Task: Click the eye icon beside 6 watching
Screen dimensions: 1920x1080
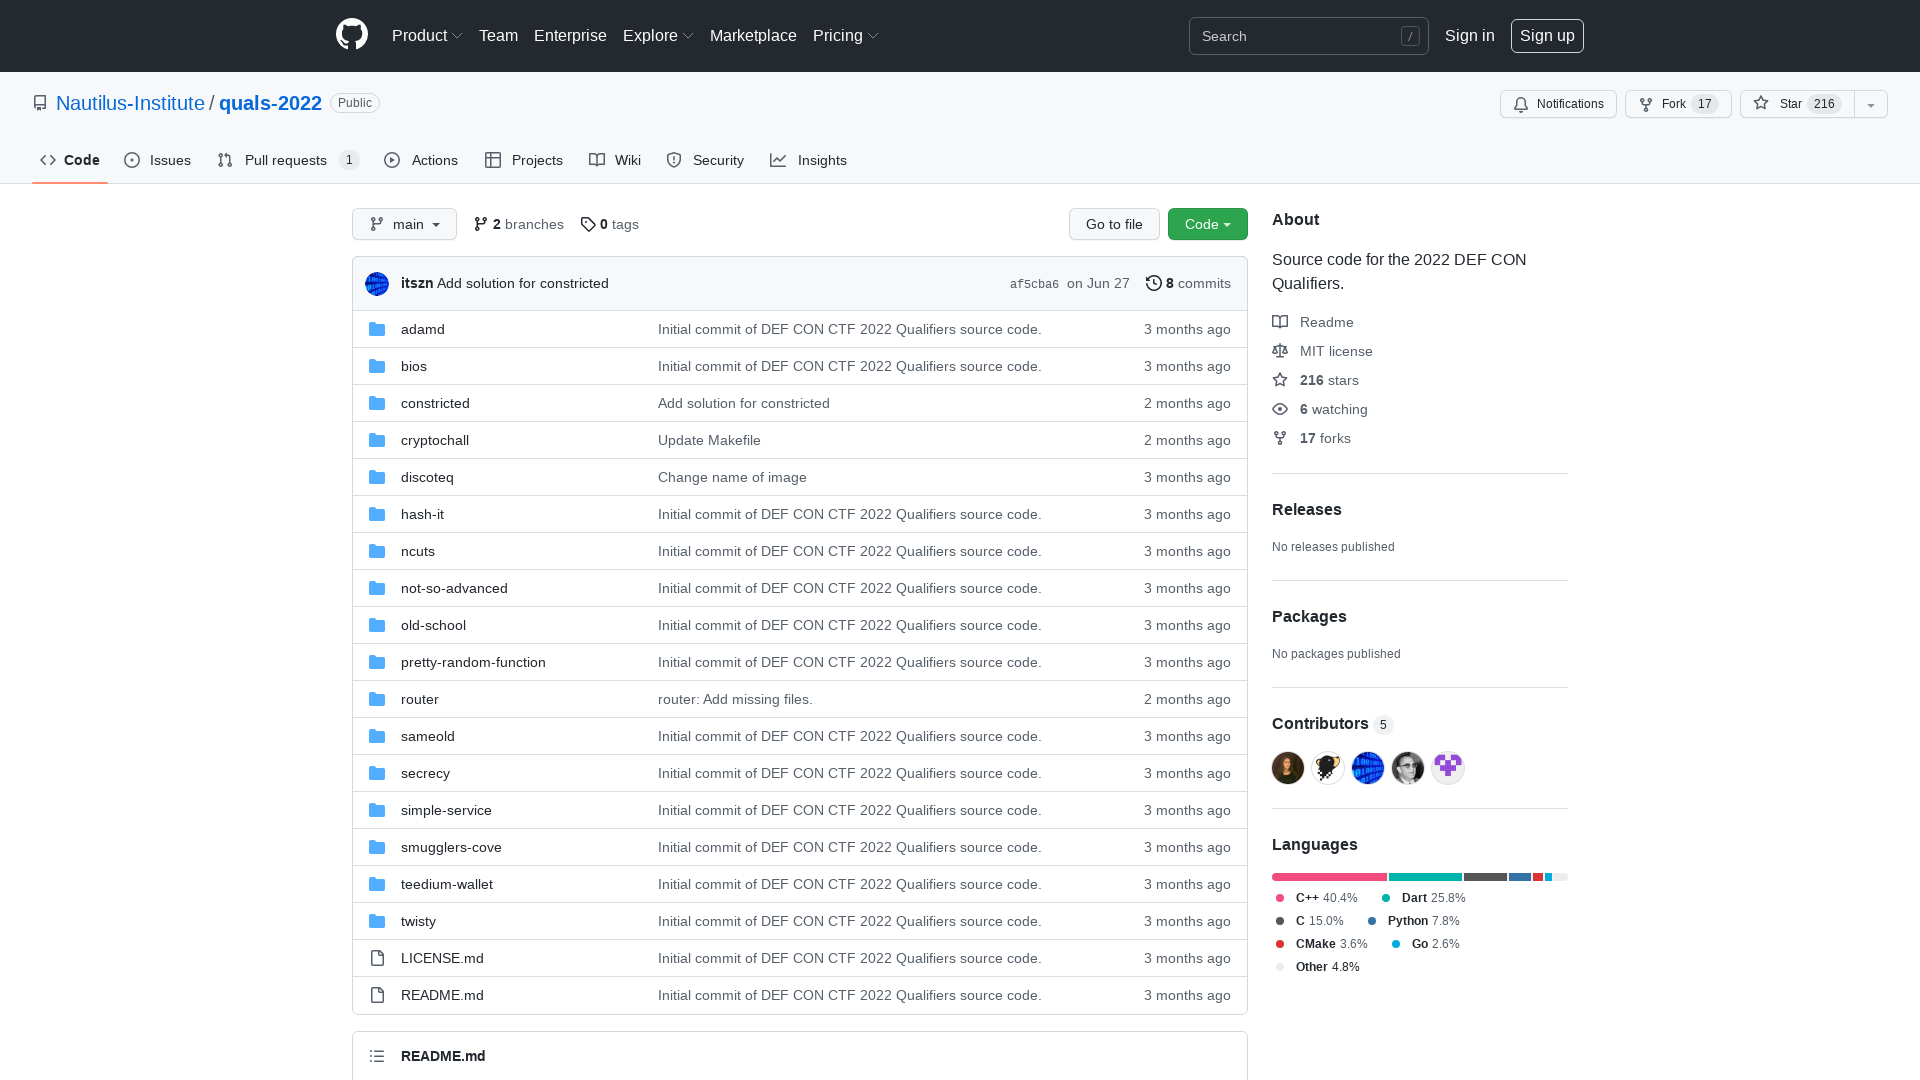Action: coord(1280,409)
